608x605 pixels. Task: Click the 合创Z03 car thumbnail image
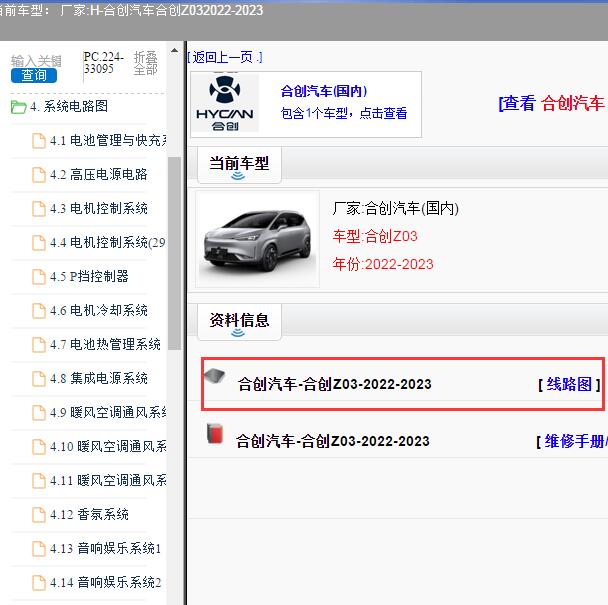(257, 239)
